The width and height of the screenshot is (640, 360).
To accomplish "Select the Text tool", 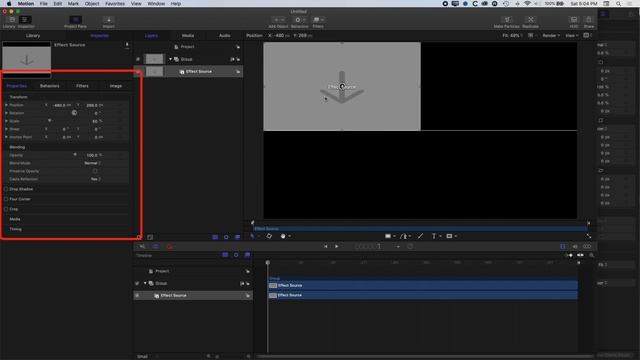I will click(434, 236).
